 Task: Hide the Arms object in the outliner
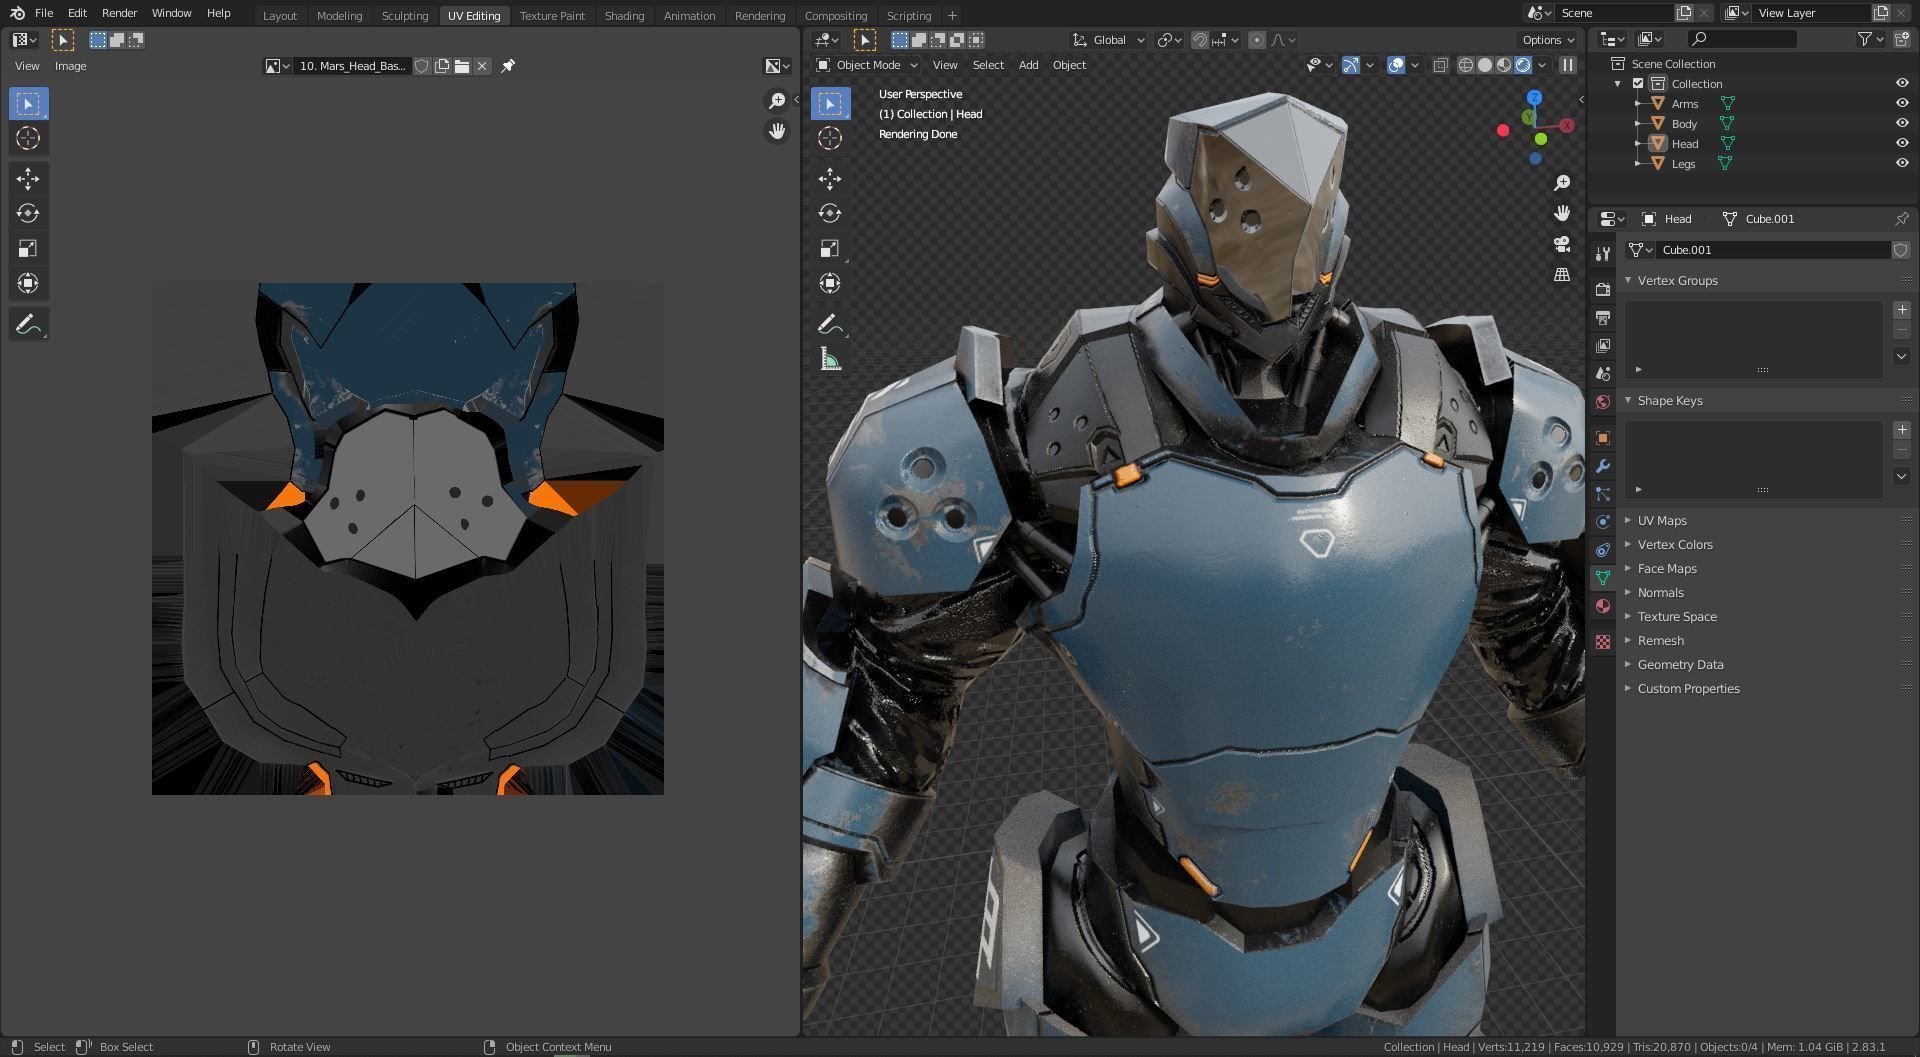1902,103
